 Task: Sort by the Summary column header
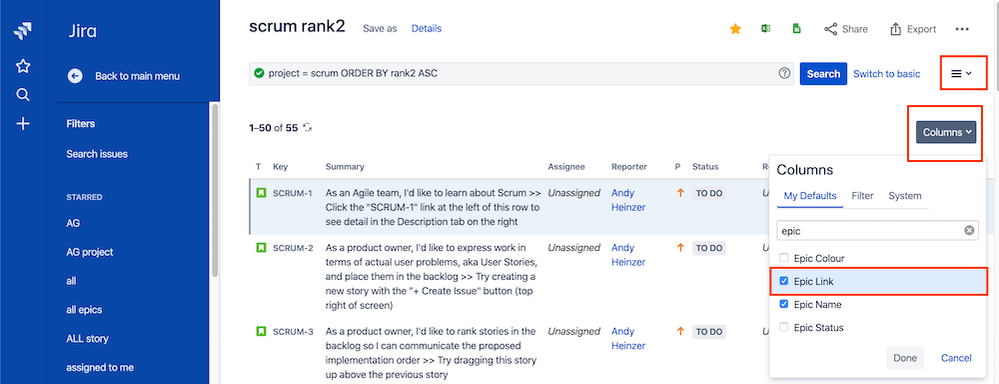pyautogui.click(x=345, y=167)
